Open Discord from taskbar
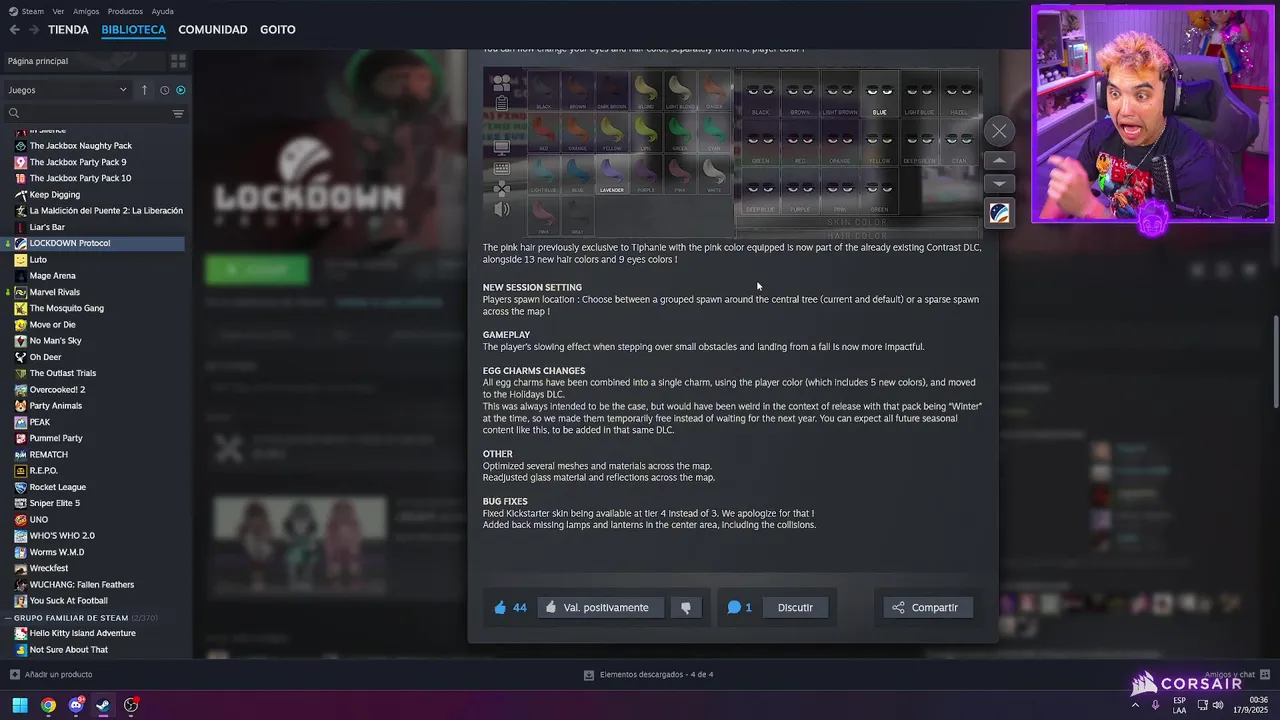Viewport: 1280px width, 720px height. click(76, 706)
